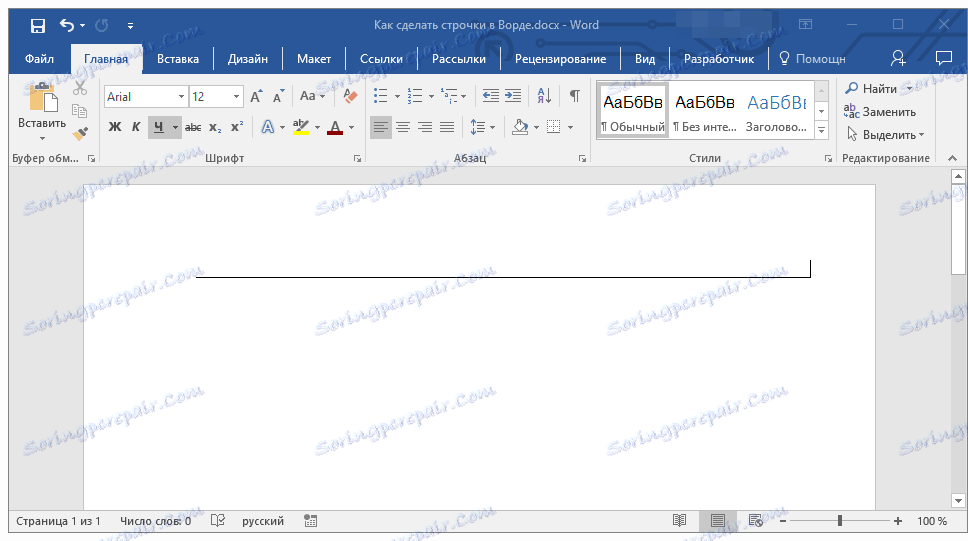Click the Decrease Font Size icon

(279, 96)
